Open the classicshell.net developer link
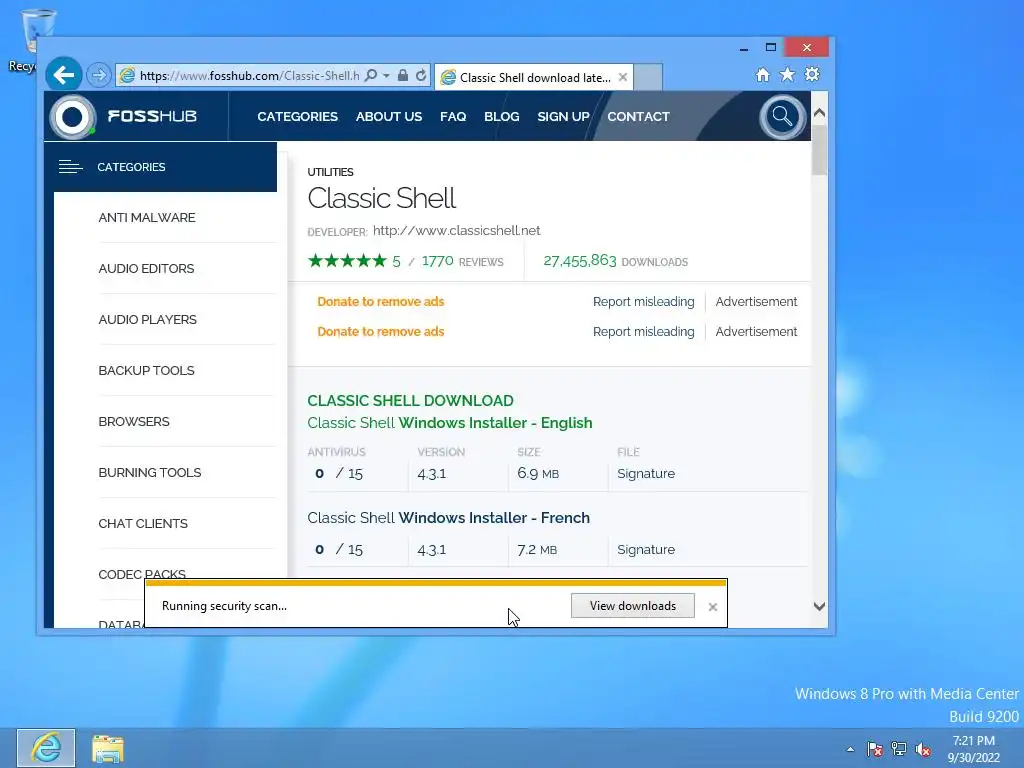This screenshot has height=768, width=1024. [x=456, y=231]
